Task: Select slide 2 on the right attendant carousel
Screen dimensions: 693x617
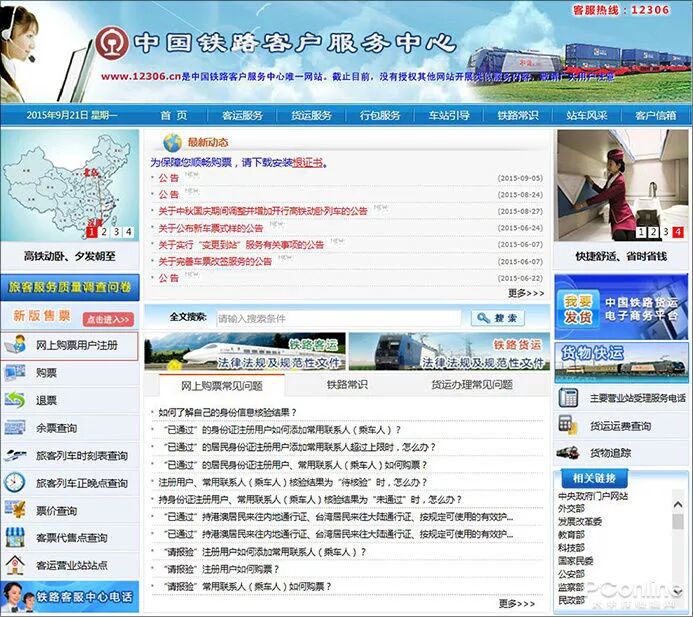Action: click(x=653, y=232)
